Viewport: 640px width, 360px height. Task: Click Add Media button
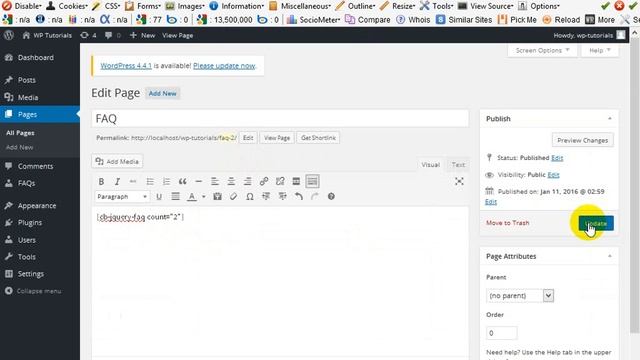[117, 162]
